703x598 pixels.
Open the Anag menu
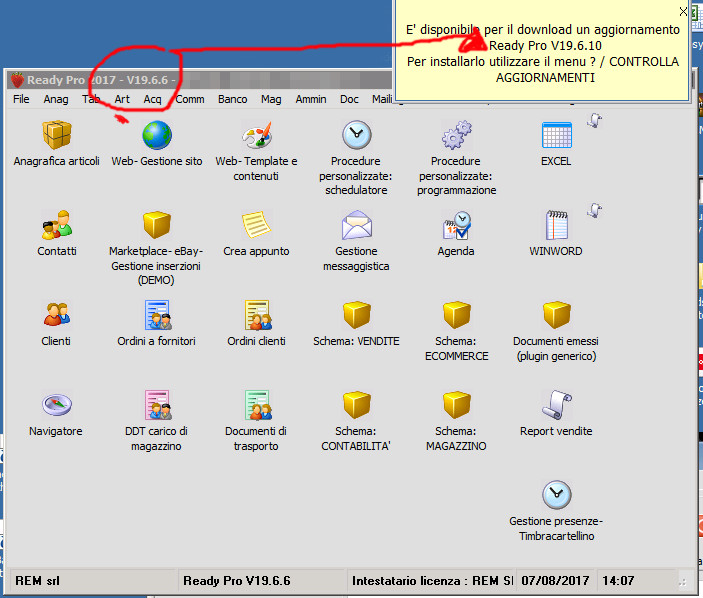pyautogui.click(x=56, y=99)
